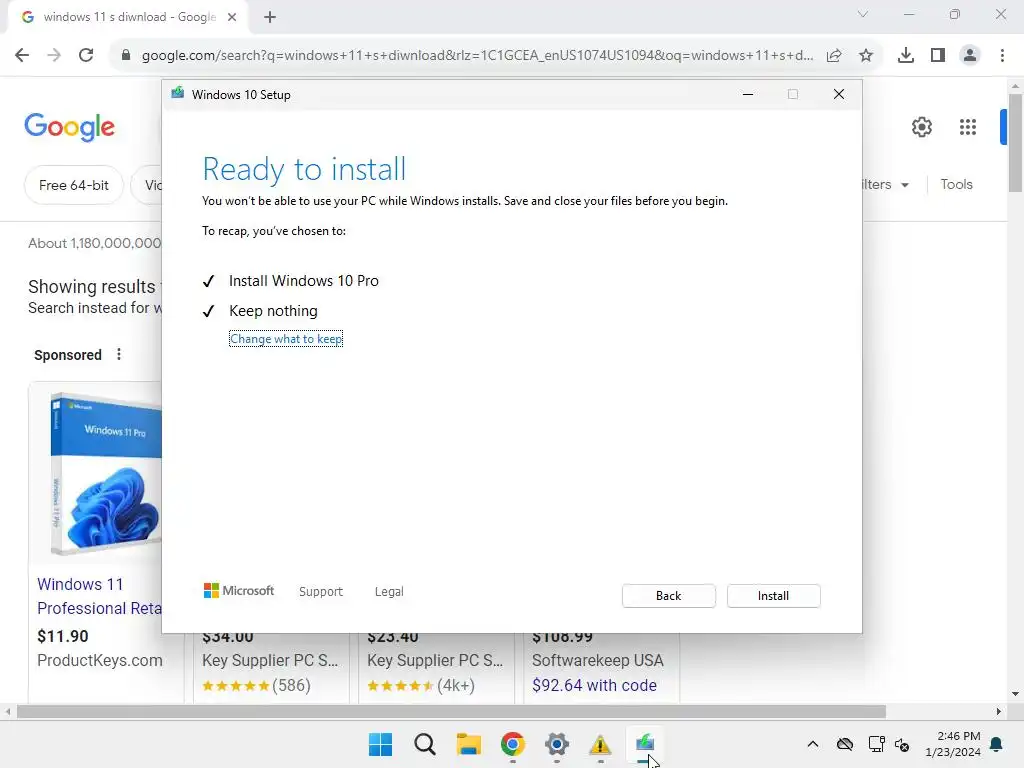This screenshot has width=1024, height=768.
Task: Open a new Chrome tab with plus button
Action: (x=270, y=17)
